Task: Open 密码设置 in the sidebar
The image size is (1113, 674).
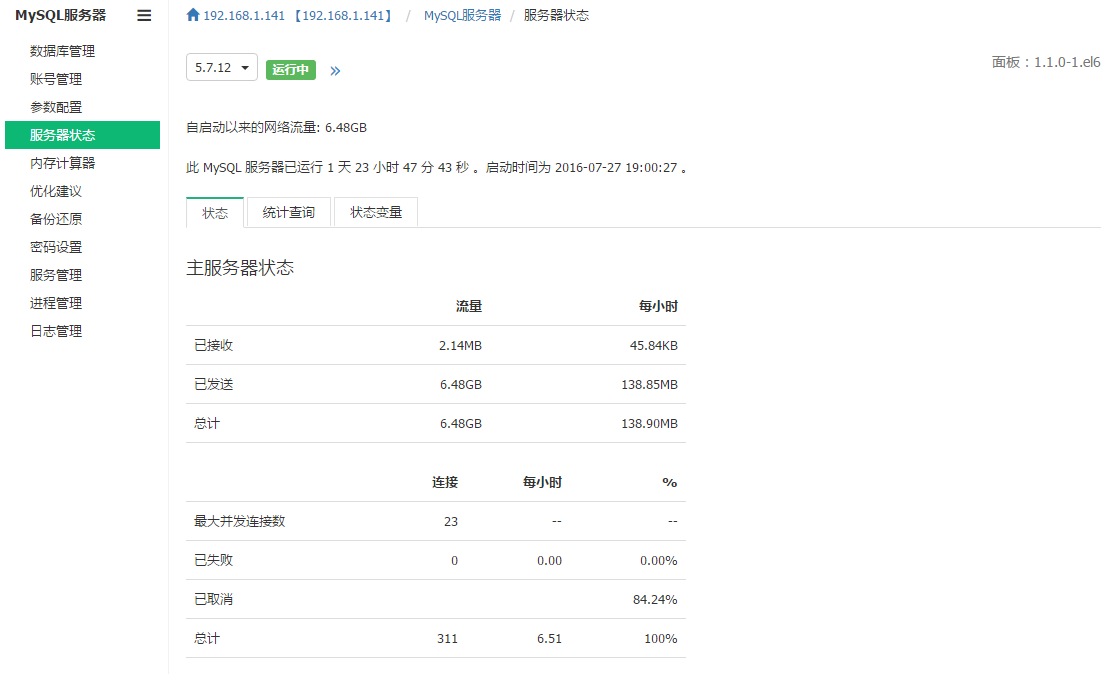Action: coord(56,247)
